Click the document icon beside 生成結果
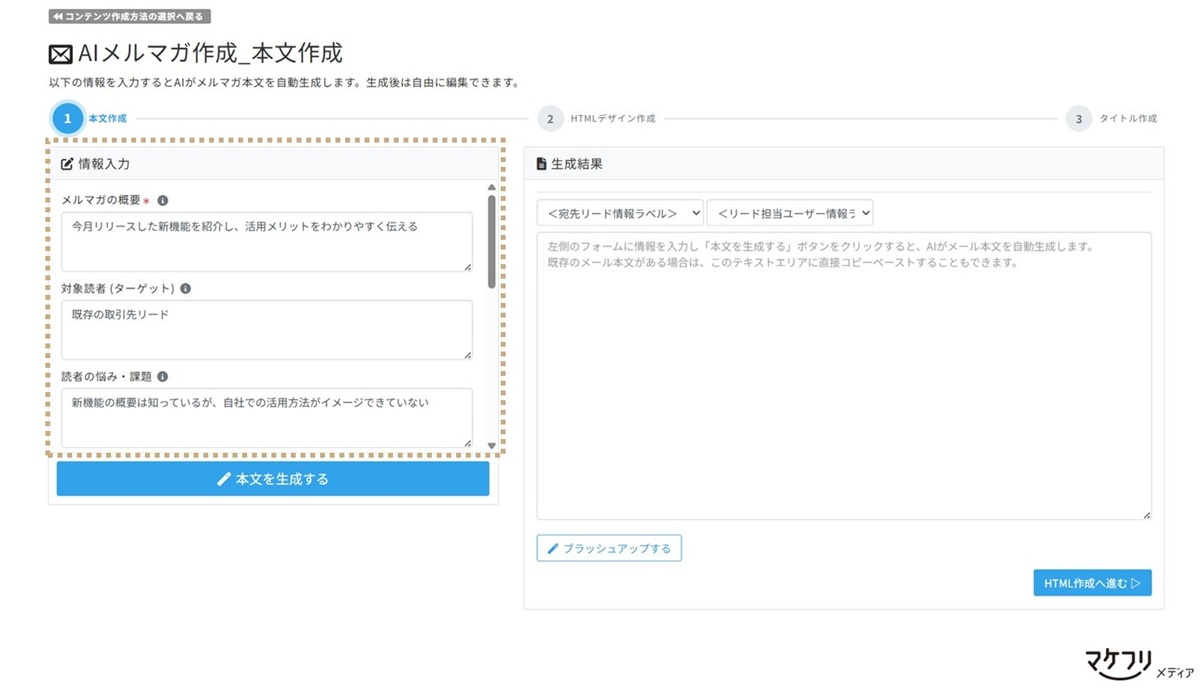 540,163
